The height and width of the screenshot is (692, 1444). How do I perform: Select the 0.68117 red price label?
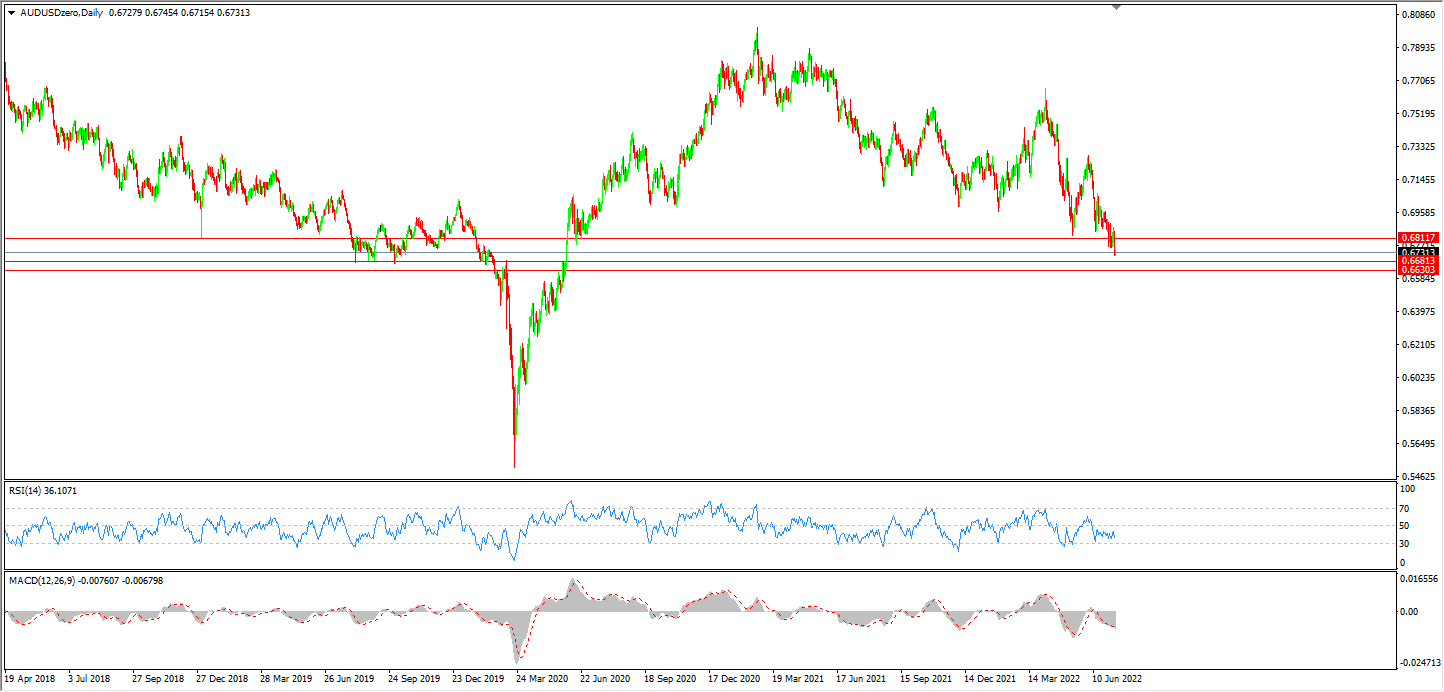click(x=1418, y=238)
